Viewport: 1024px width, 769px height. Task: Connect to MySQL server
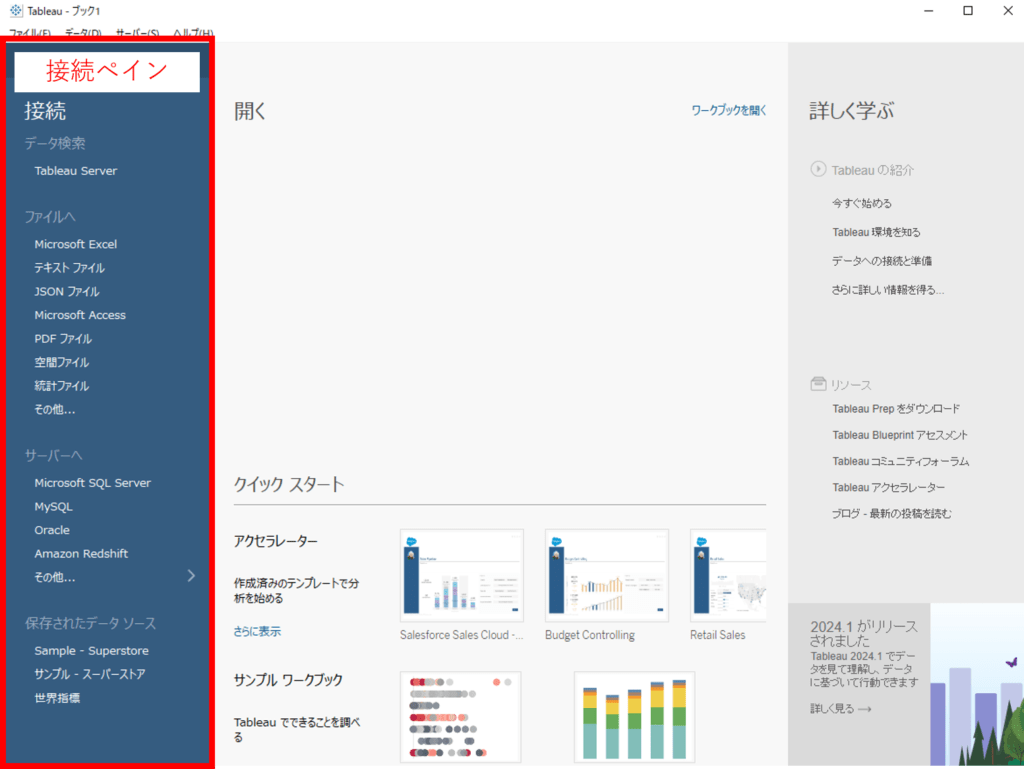click(54, 506)
